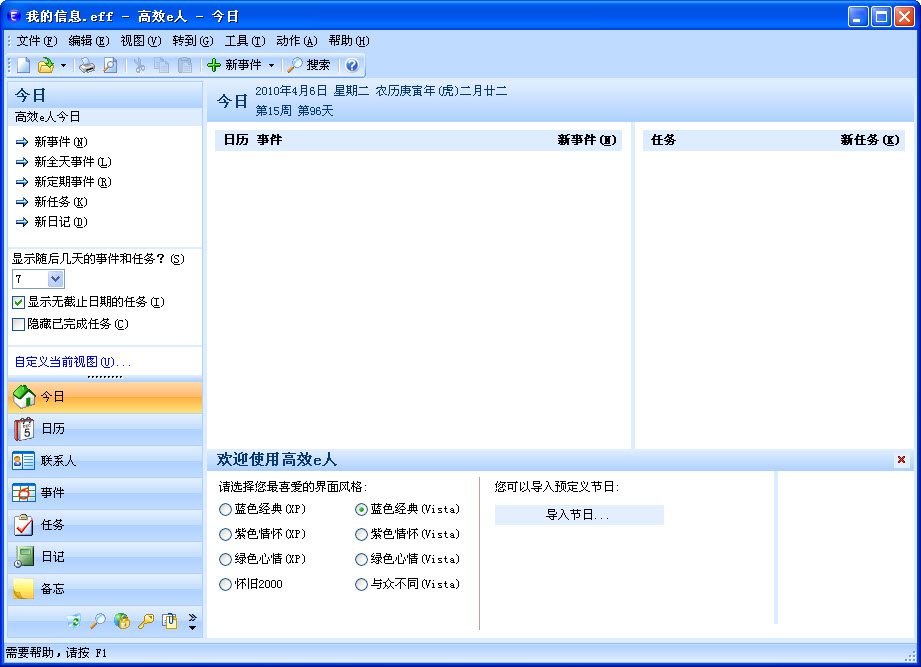Open 备忘 memo in navigation pane

click(x=105, y=589)
